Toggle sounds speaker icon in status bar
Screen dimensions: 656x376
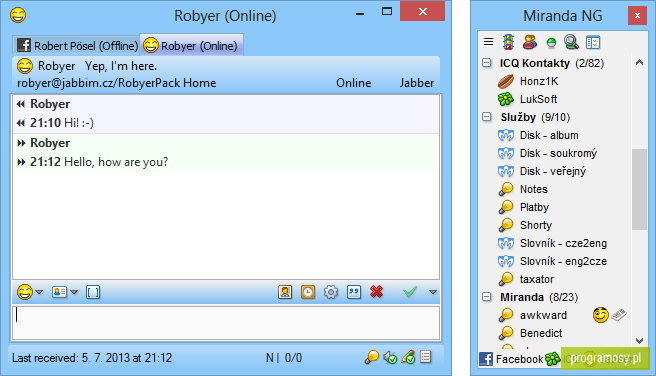(x=390, y=358)
